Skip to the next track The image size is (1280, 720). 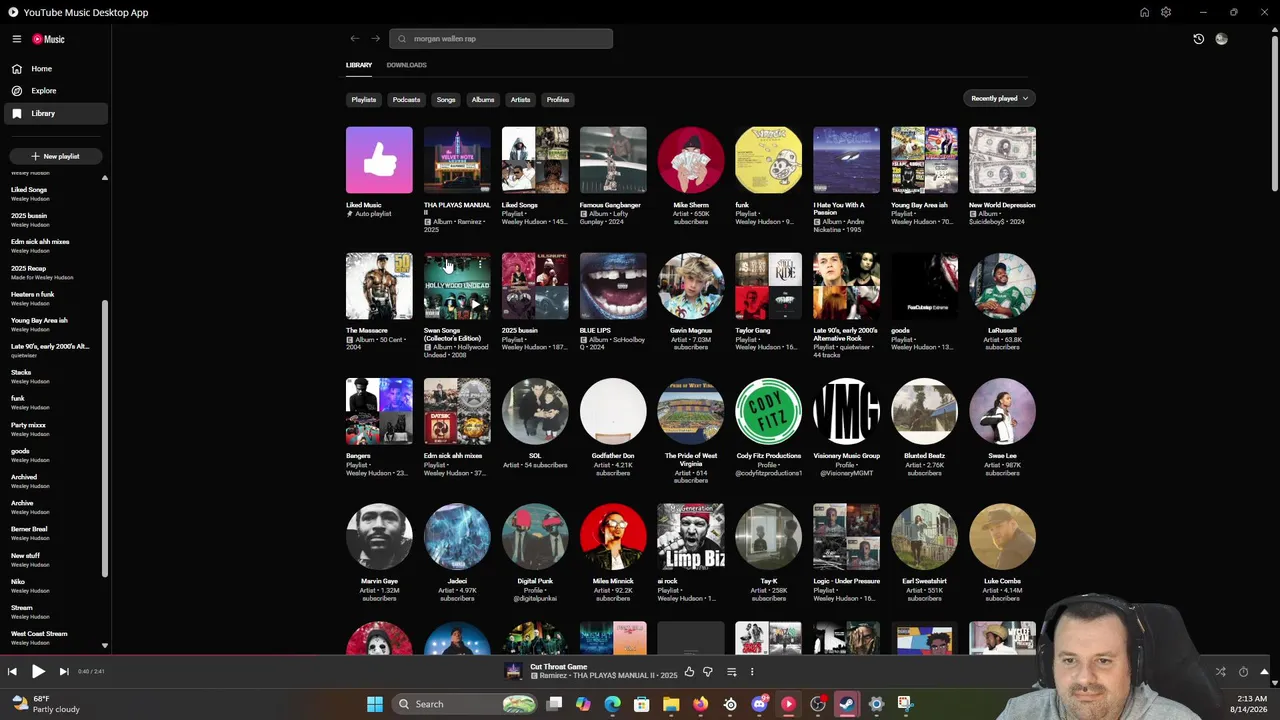point(64,672)
